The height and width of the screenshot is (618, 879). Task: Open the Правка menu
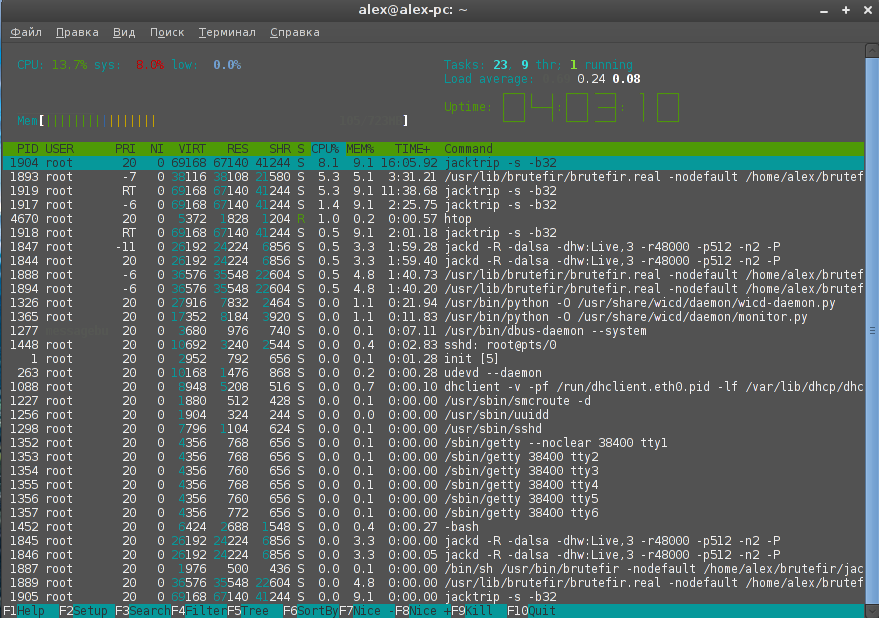[77, 32]
